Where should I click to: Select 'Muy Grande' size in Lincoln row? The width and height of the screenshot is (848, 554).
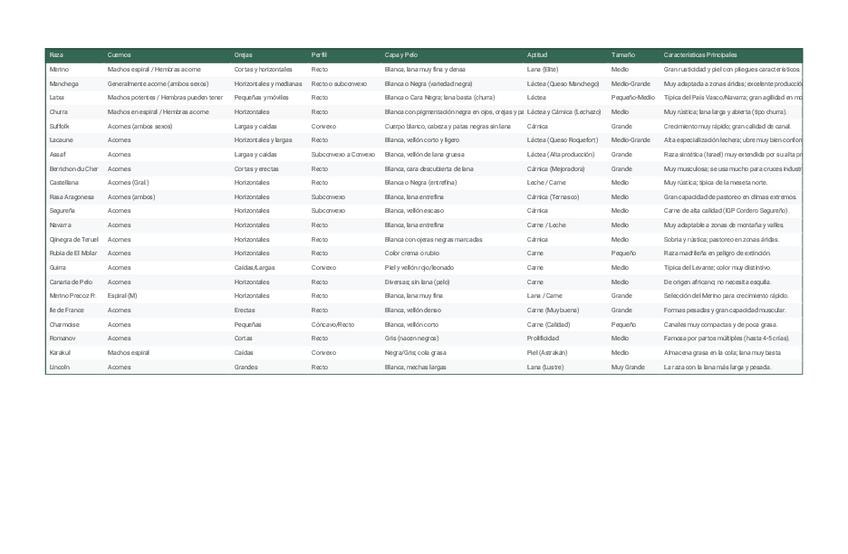(628, 368)
